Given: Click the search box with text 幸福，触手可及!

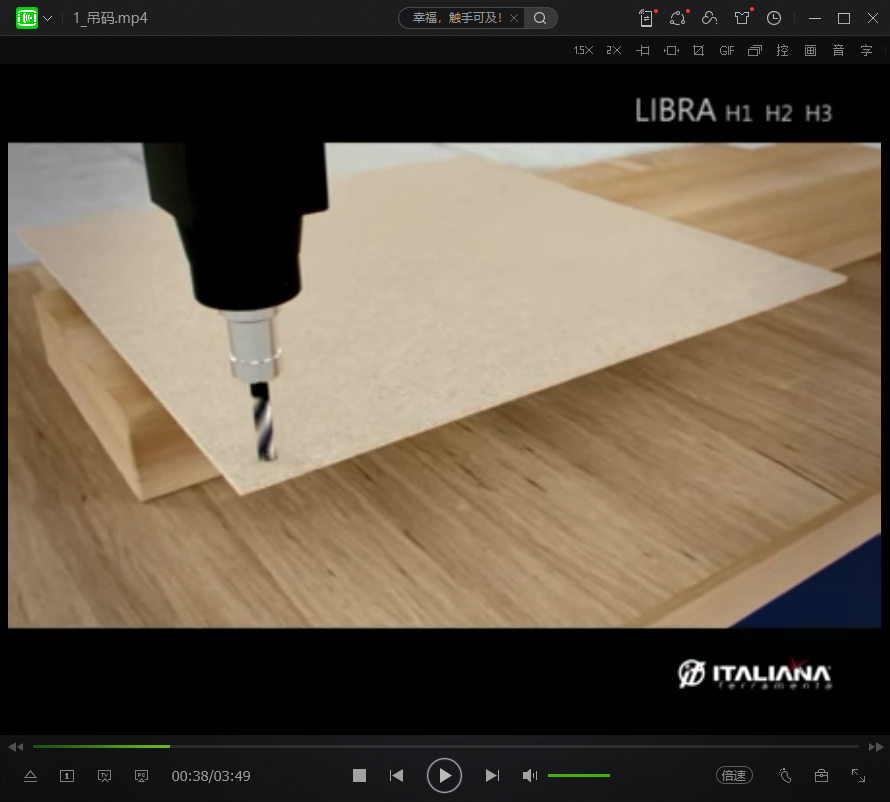Looking at the screenshot, I should [457, 18].
